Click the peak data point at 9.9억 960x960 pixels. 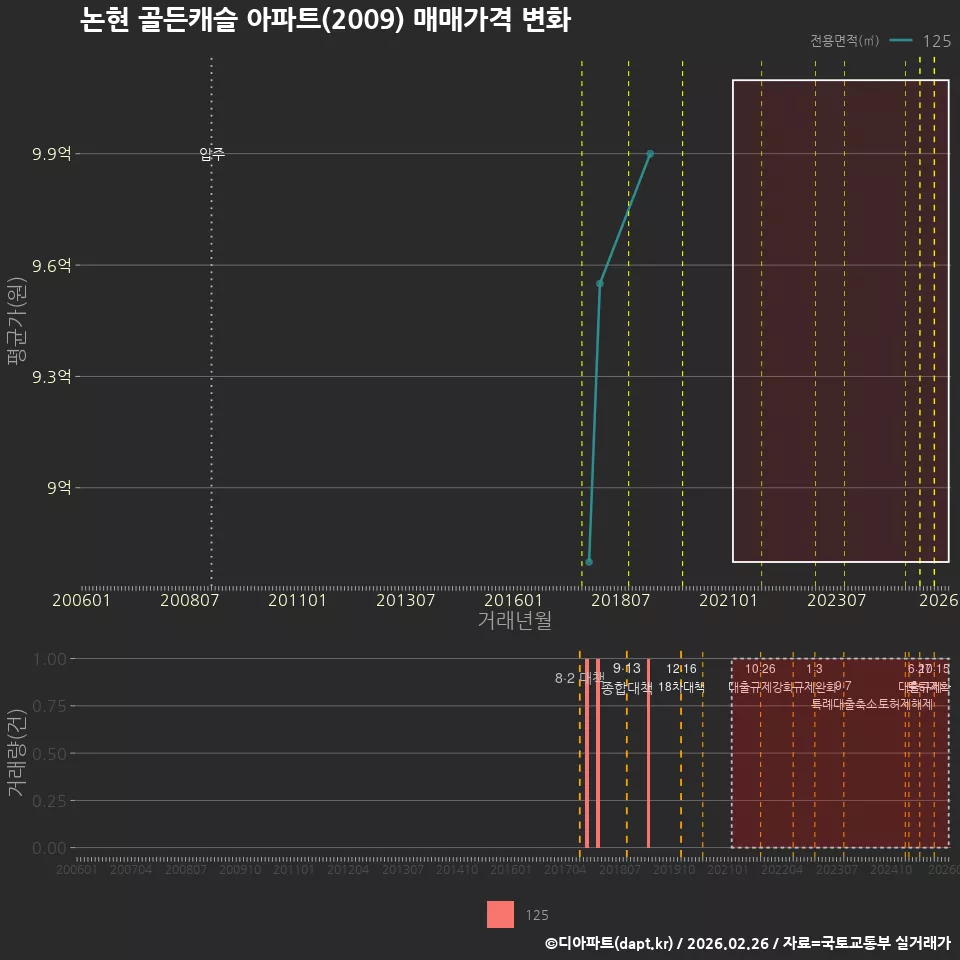(x=650, y=154)
